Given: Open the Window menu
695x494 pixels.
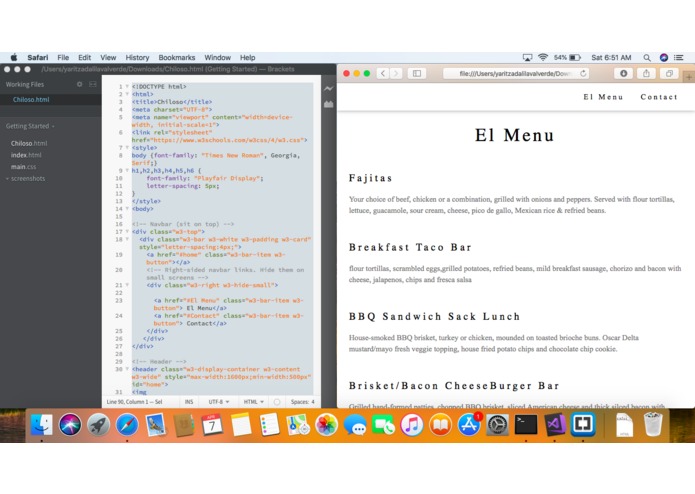Looking at the screenshot, I should point(217,58).
